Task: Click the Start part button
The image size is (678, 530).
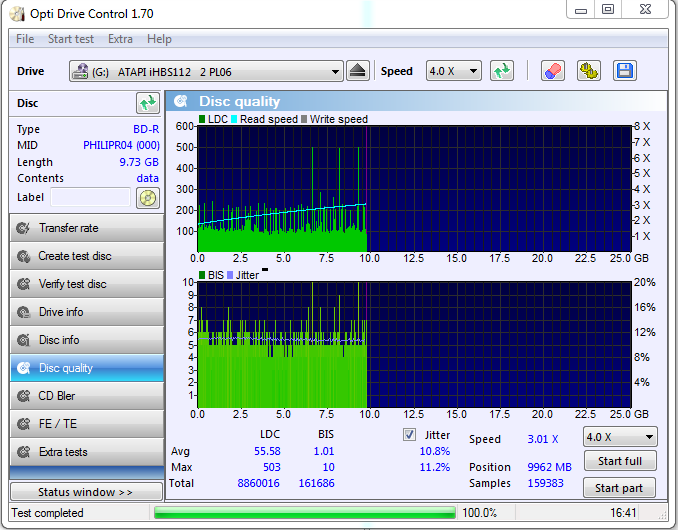Action: pos(619,488)
